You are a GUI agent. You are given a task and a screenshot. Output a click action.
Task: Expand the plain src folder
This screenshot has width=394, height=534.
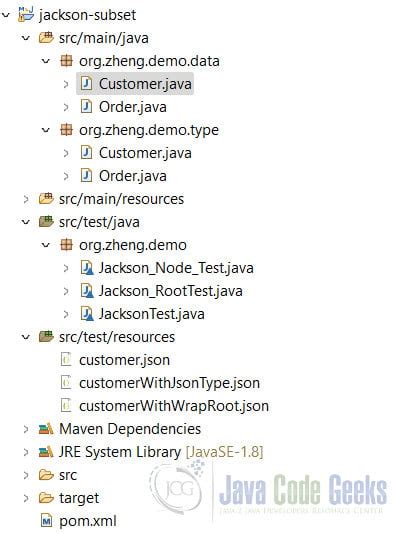click(26, 475)
